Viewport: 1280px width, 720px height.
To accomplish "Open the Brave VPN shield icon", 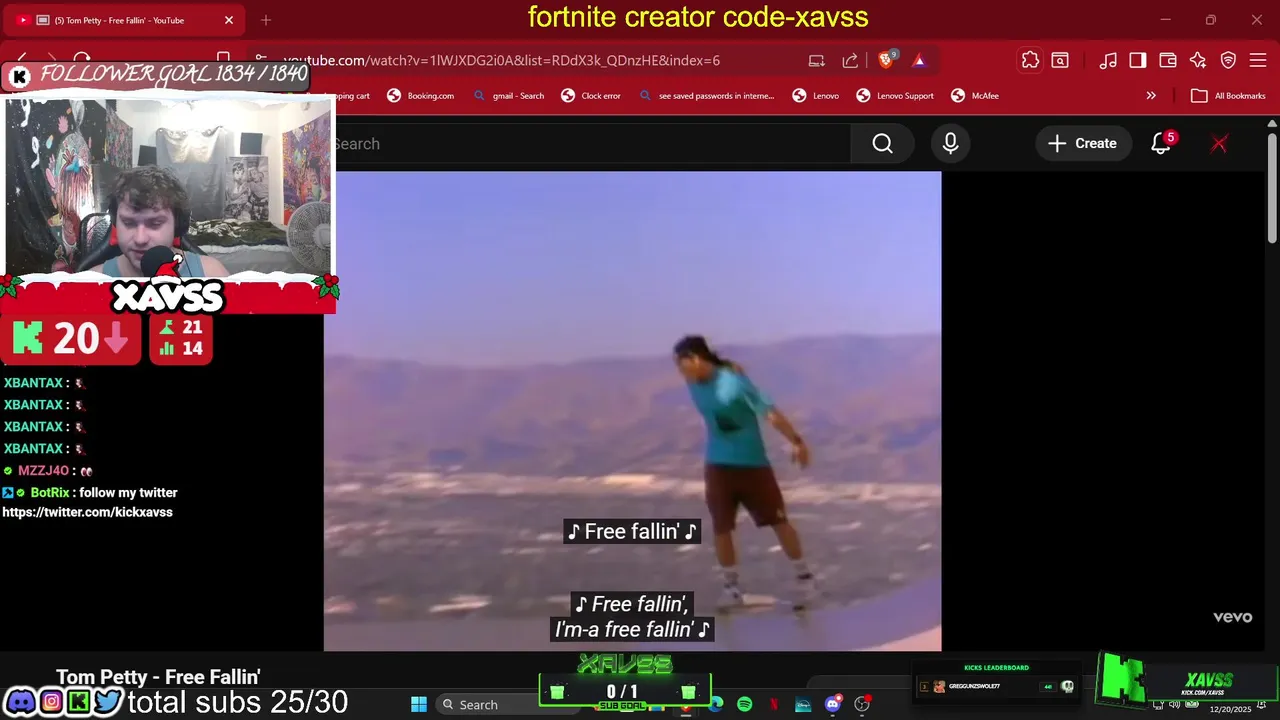I will [x=1228, y=60].
